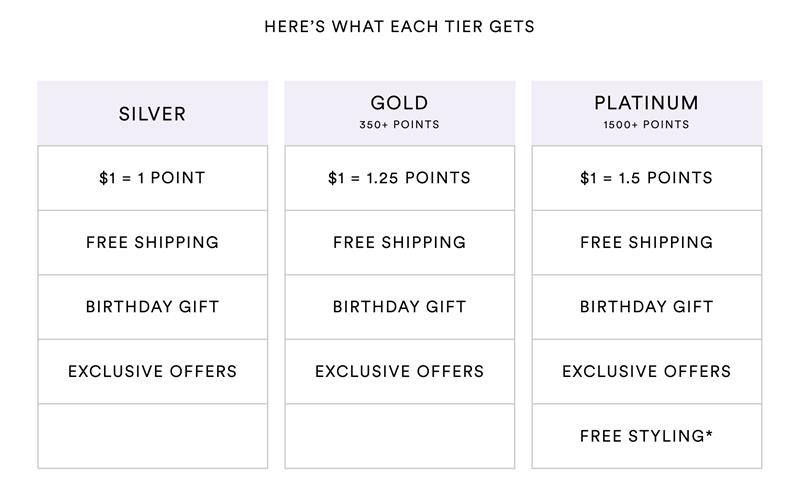Select the "$1 = 1.5 POINTS" cell
Viewport: 800px width, 499px height.
click(x=646, y=178)
